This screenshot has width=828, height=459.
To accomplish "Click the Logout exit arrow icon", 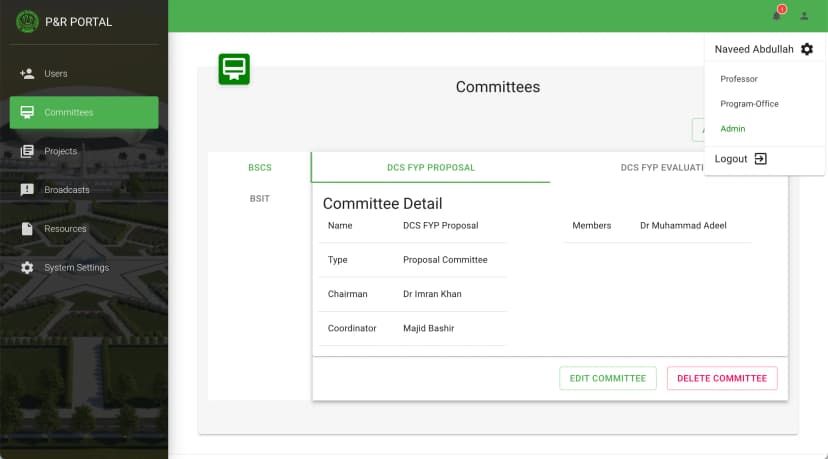I will 760,159.
